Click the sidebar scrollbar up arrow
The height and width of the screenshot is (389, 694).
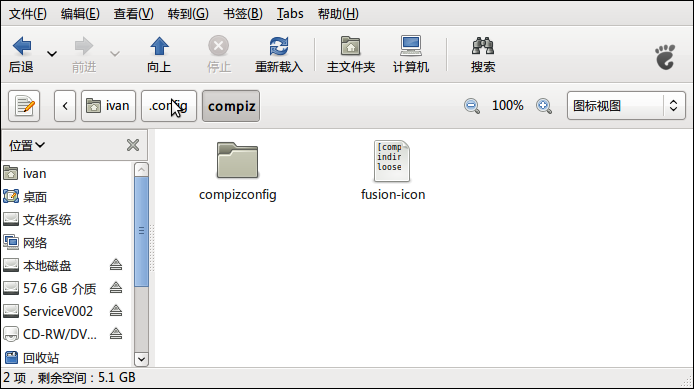pos(141,170)
